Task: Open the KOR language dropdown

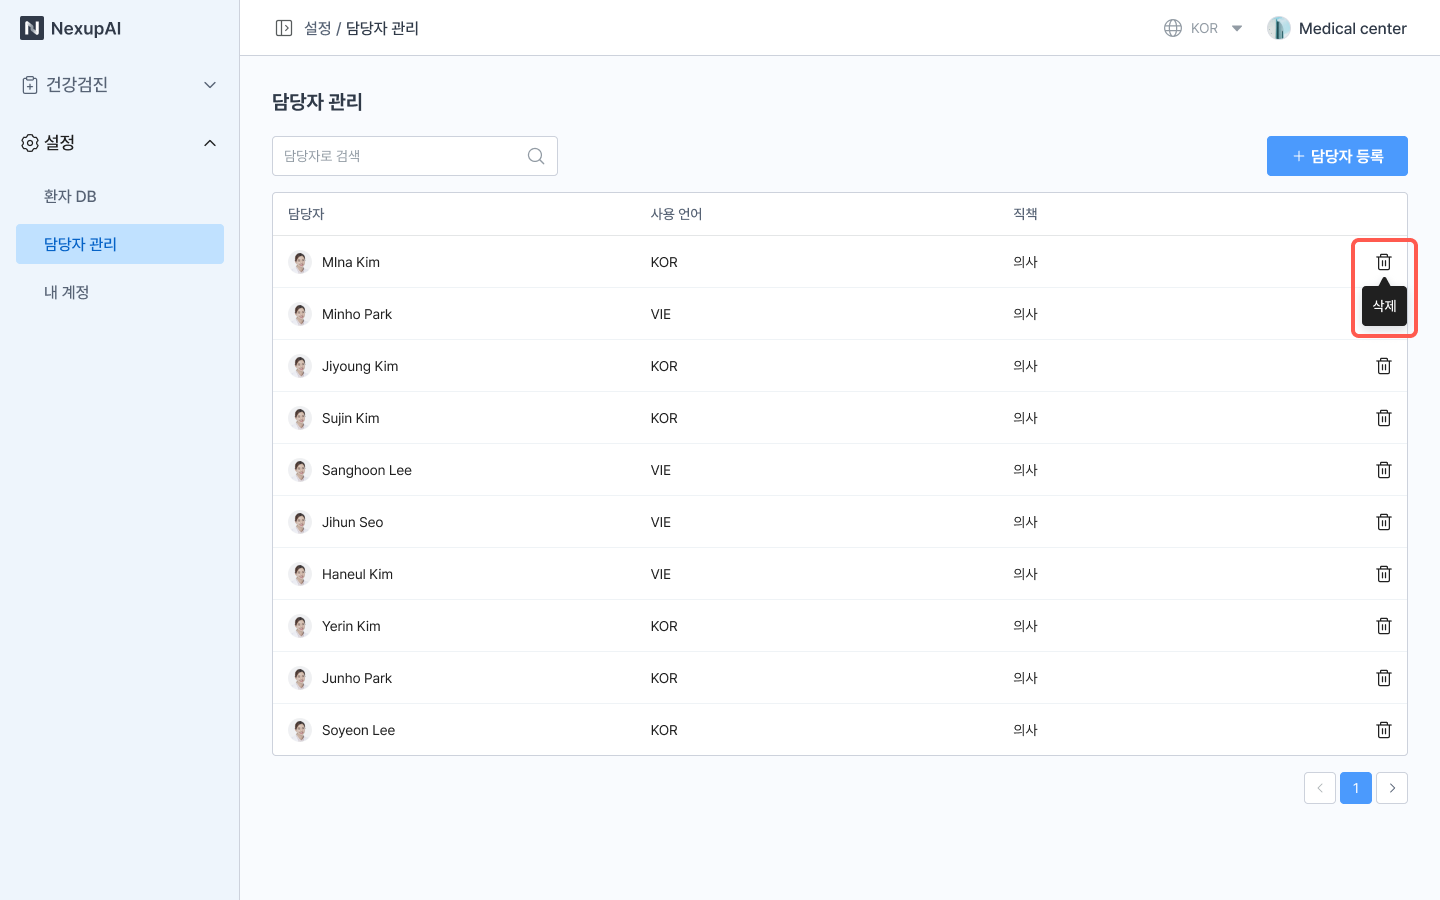Action: coord(1203,28)
